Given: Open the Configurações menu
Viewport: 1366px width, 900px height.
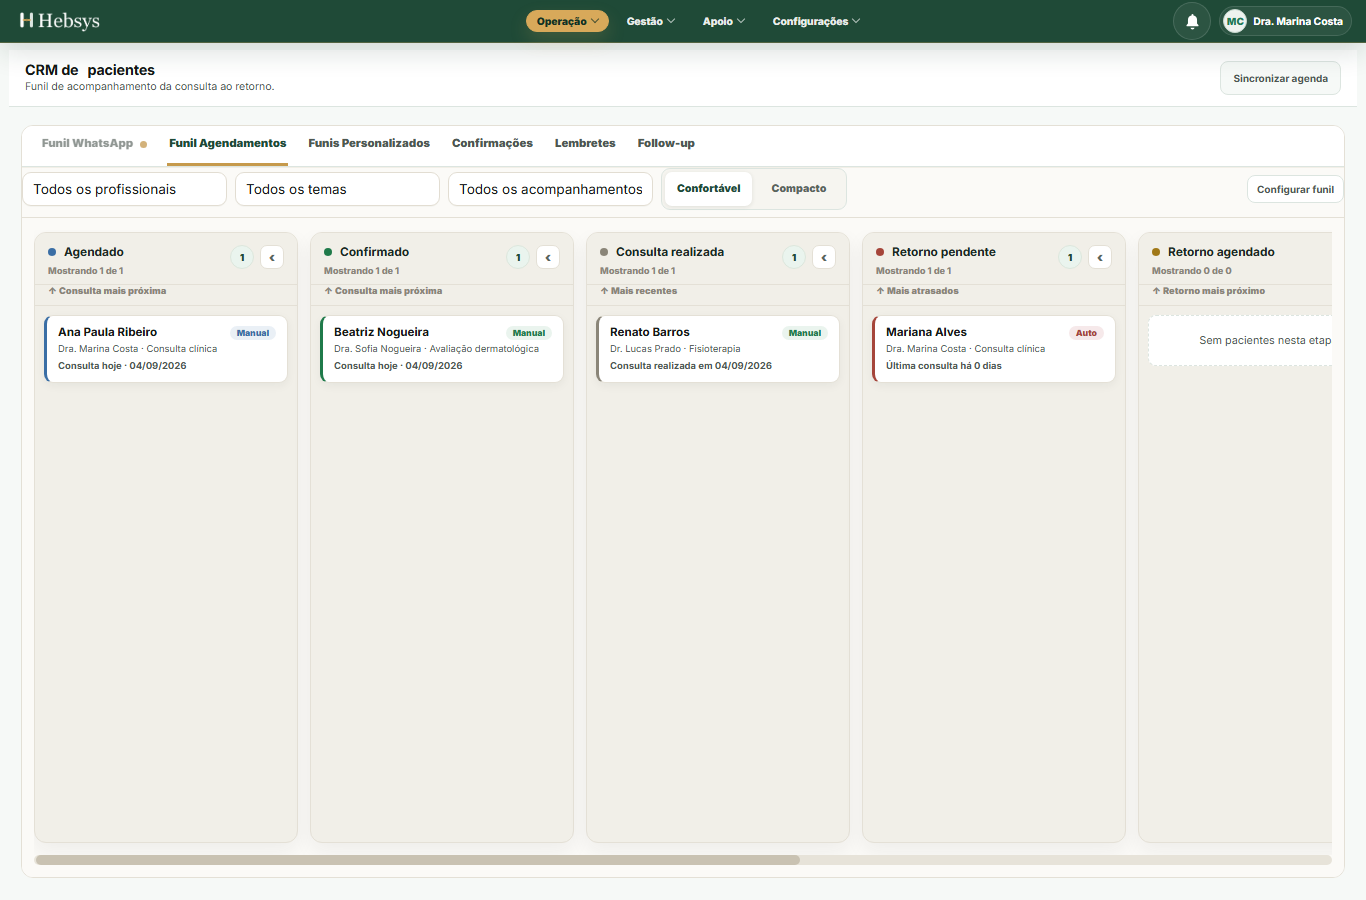Looking at the screenshot, I should 816,21.
